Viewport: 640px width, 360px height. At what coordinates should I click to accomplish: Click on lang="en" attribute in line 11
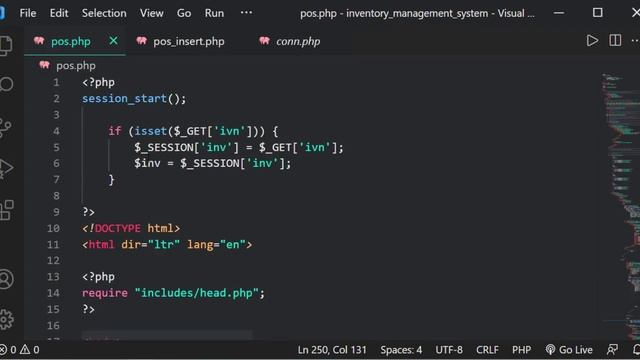[x=216, y=244]
